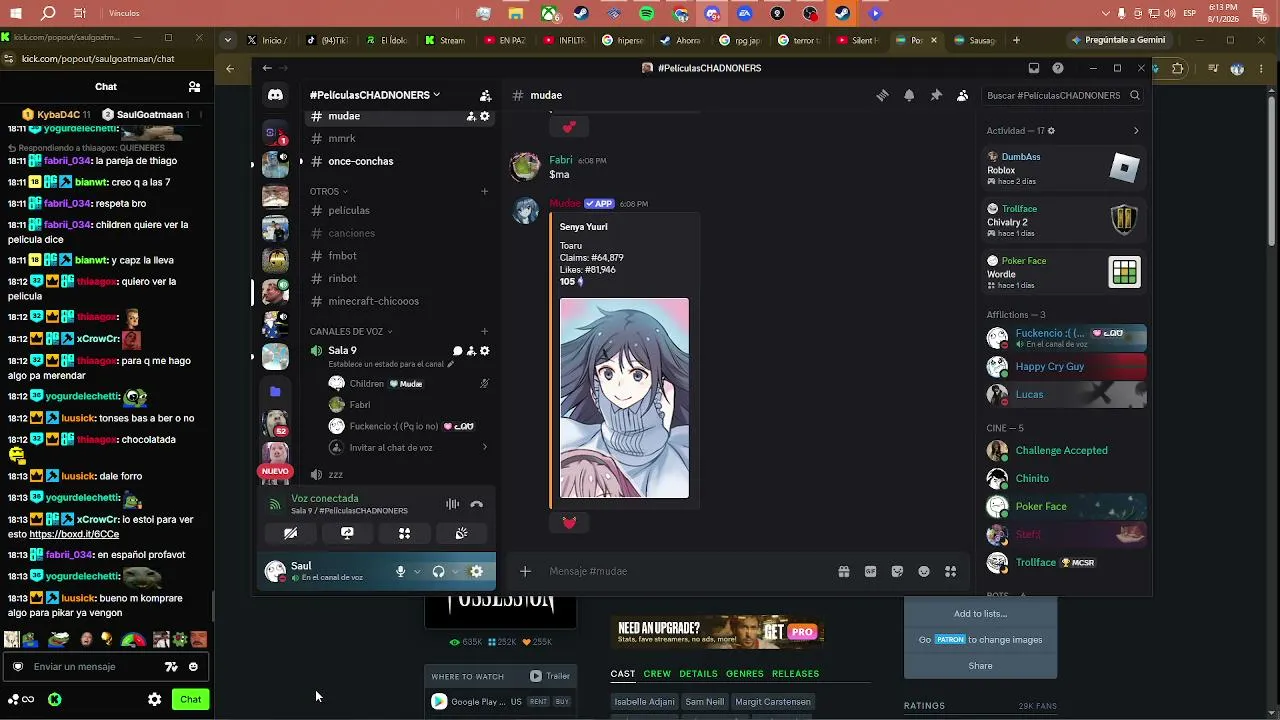This screenshot has width=1280, height=720.
Task: Disconnect from voice call
Action: click(x=476, y=504)
